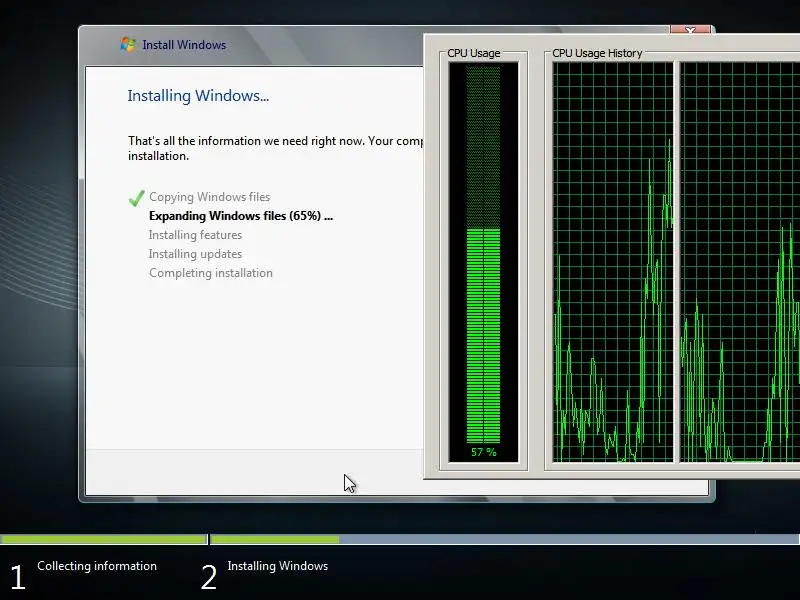Click the "Collecting information" stage label

97,566
